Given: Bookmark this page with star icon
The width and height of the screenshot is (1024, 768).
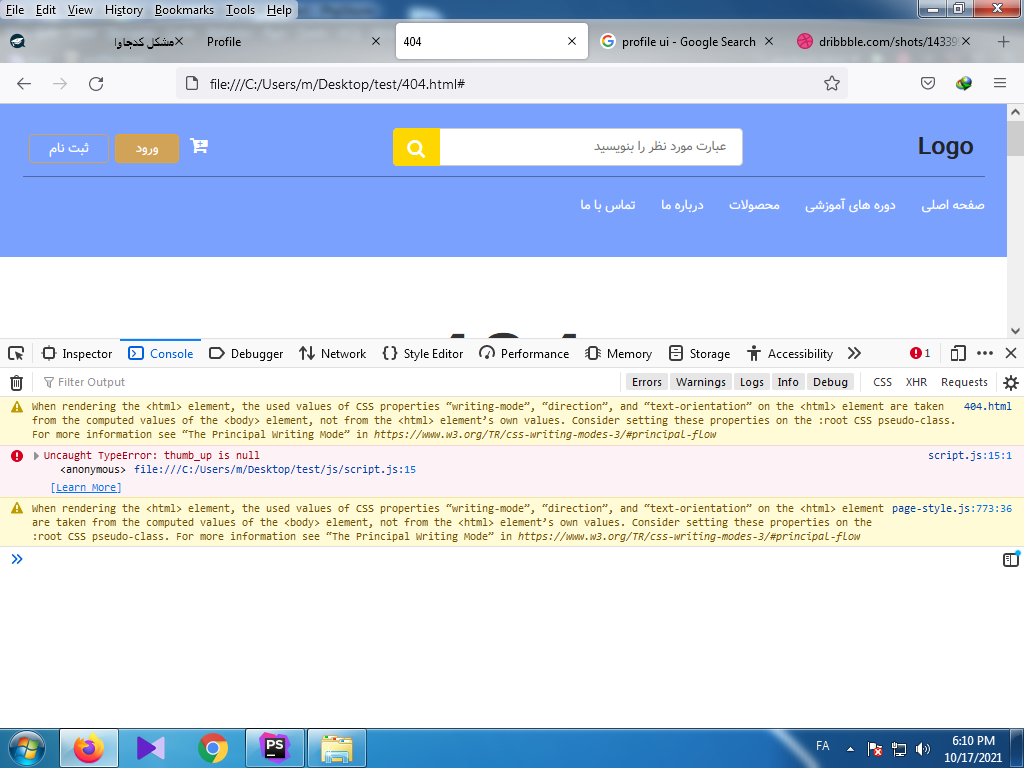Looking at the screenshot, I should pos(831,84).
